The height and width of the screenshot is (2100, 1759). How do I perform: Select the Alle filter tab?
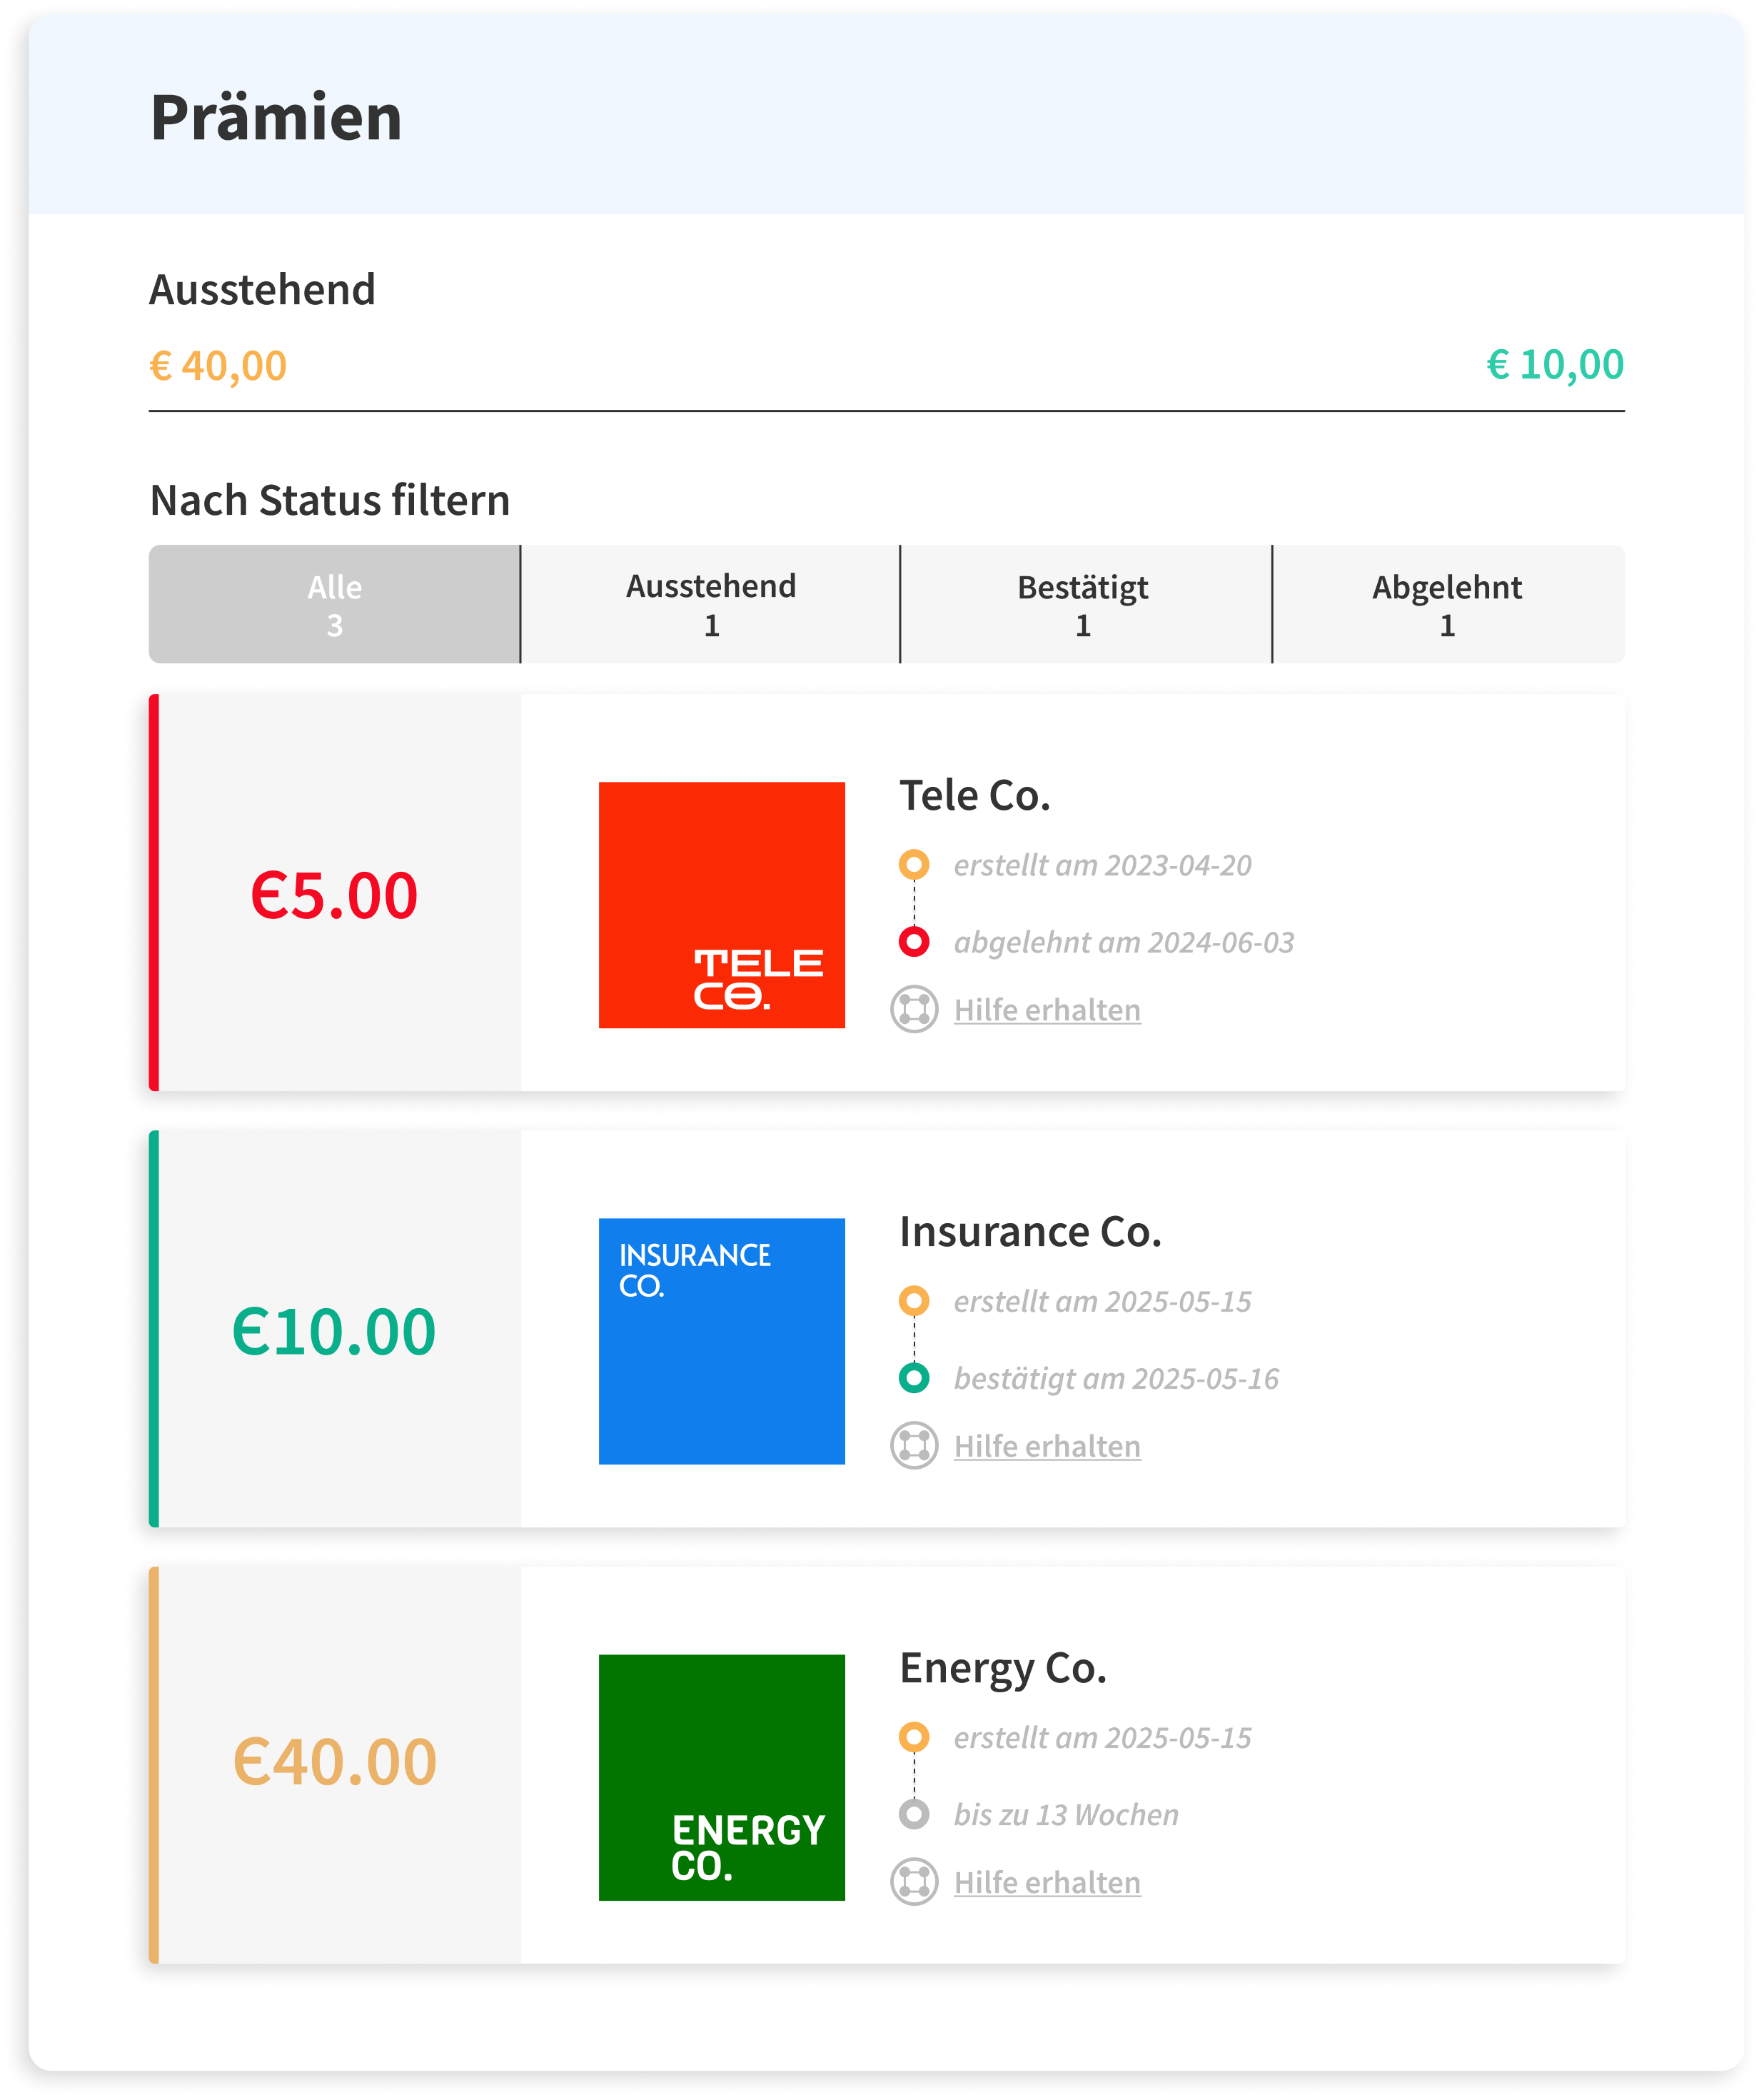pos(334,604)
